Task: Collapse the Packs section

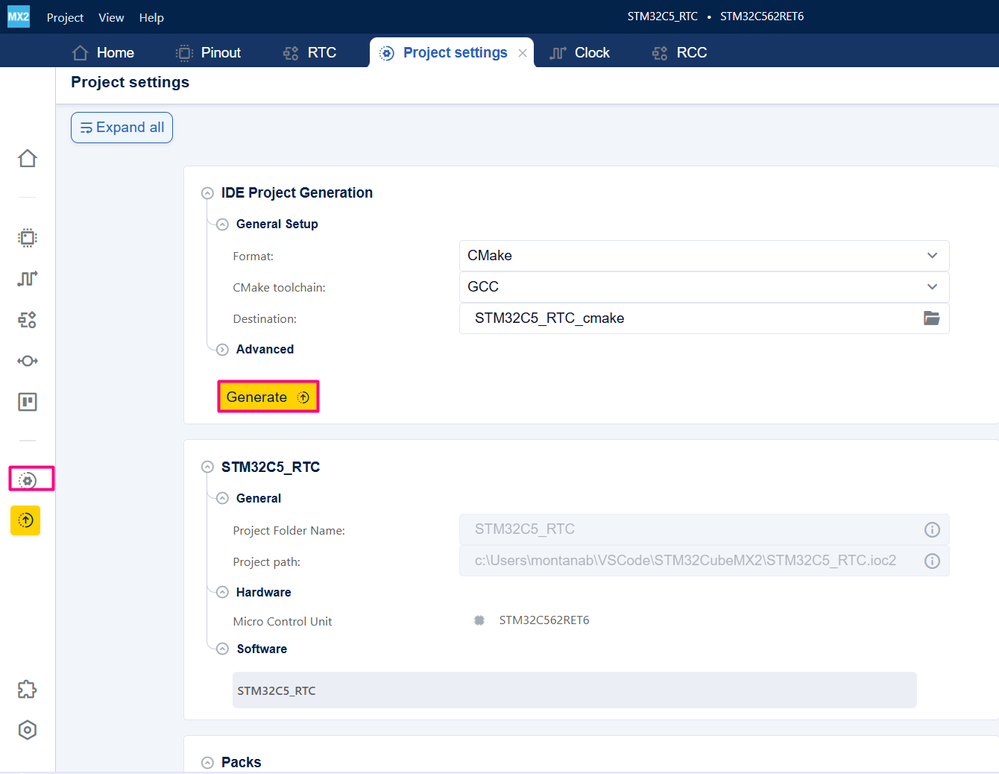Action: [x=207, y=763]
